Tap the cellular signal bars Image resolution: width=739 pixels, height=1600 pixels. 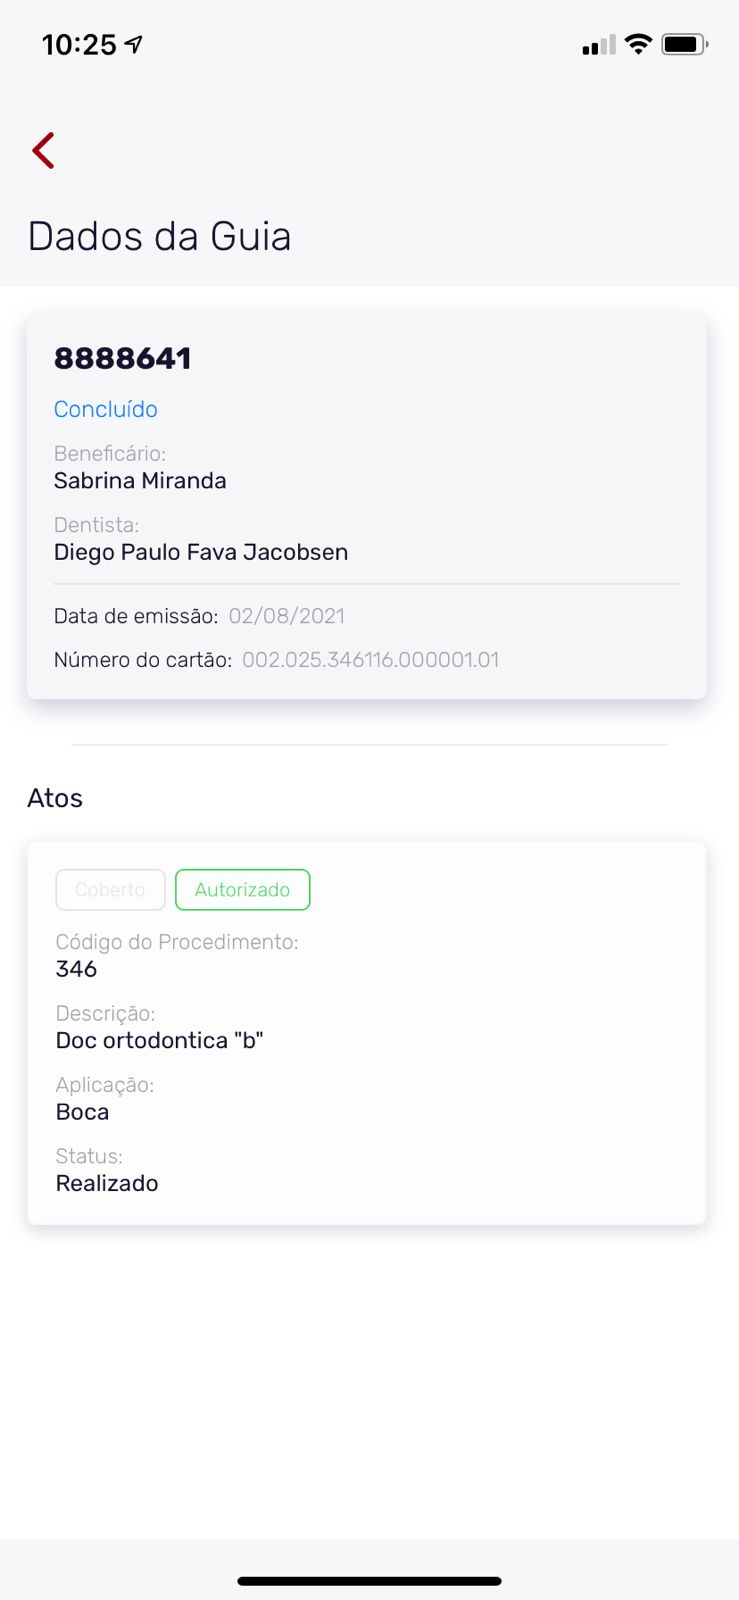click(598, 45)
